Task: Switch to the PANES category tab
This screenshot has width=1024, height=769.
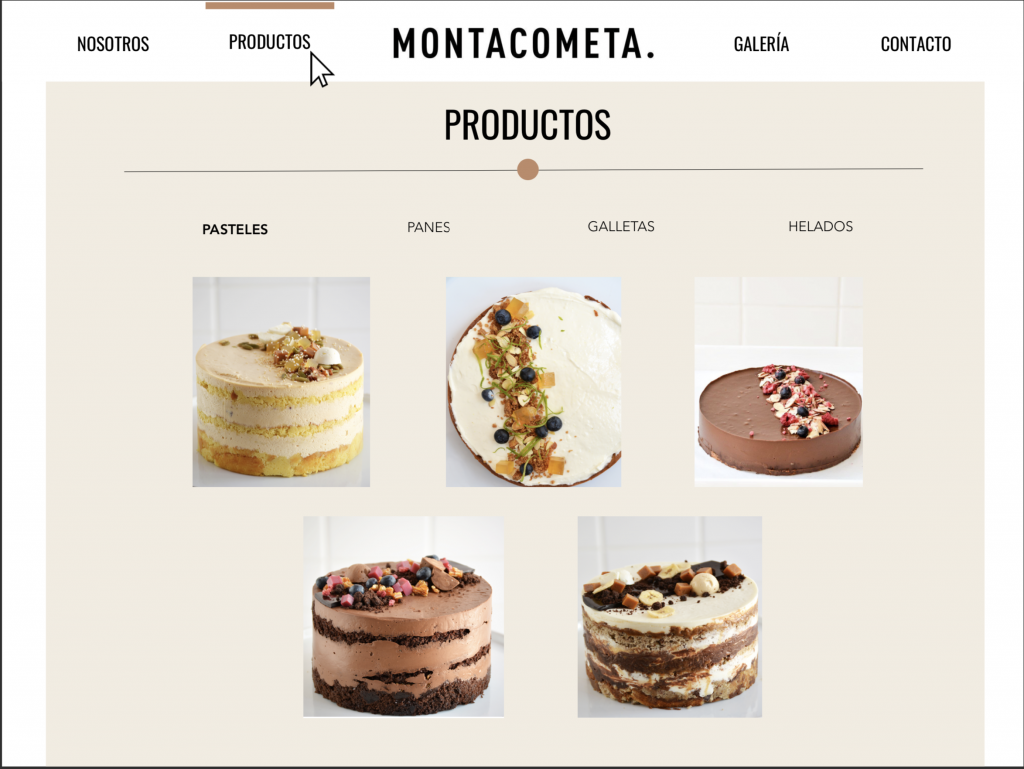Action: coord(428,227)
